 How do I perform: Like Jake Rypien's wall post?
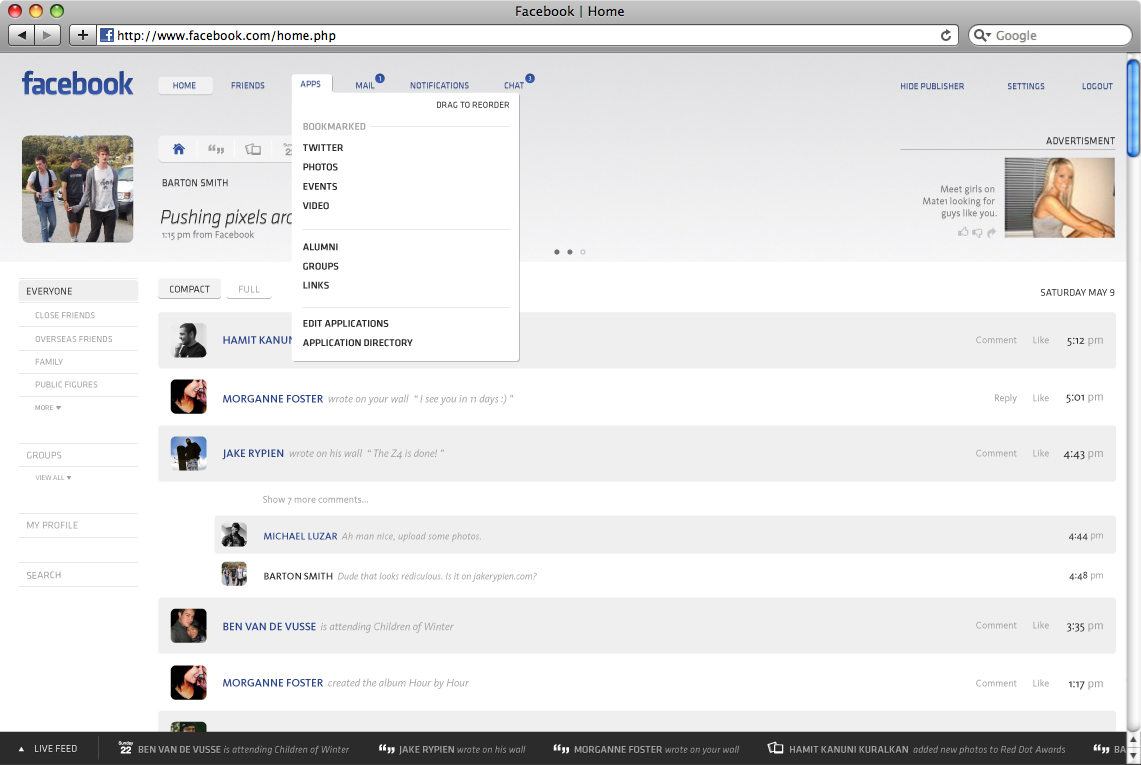pyautogui.click(x=1041, y=453)
